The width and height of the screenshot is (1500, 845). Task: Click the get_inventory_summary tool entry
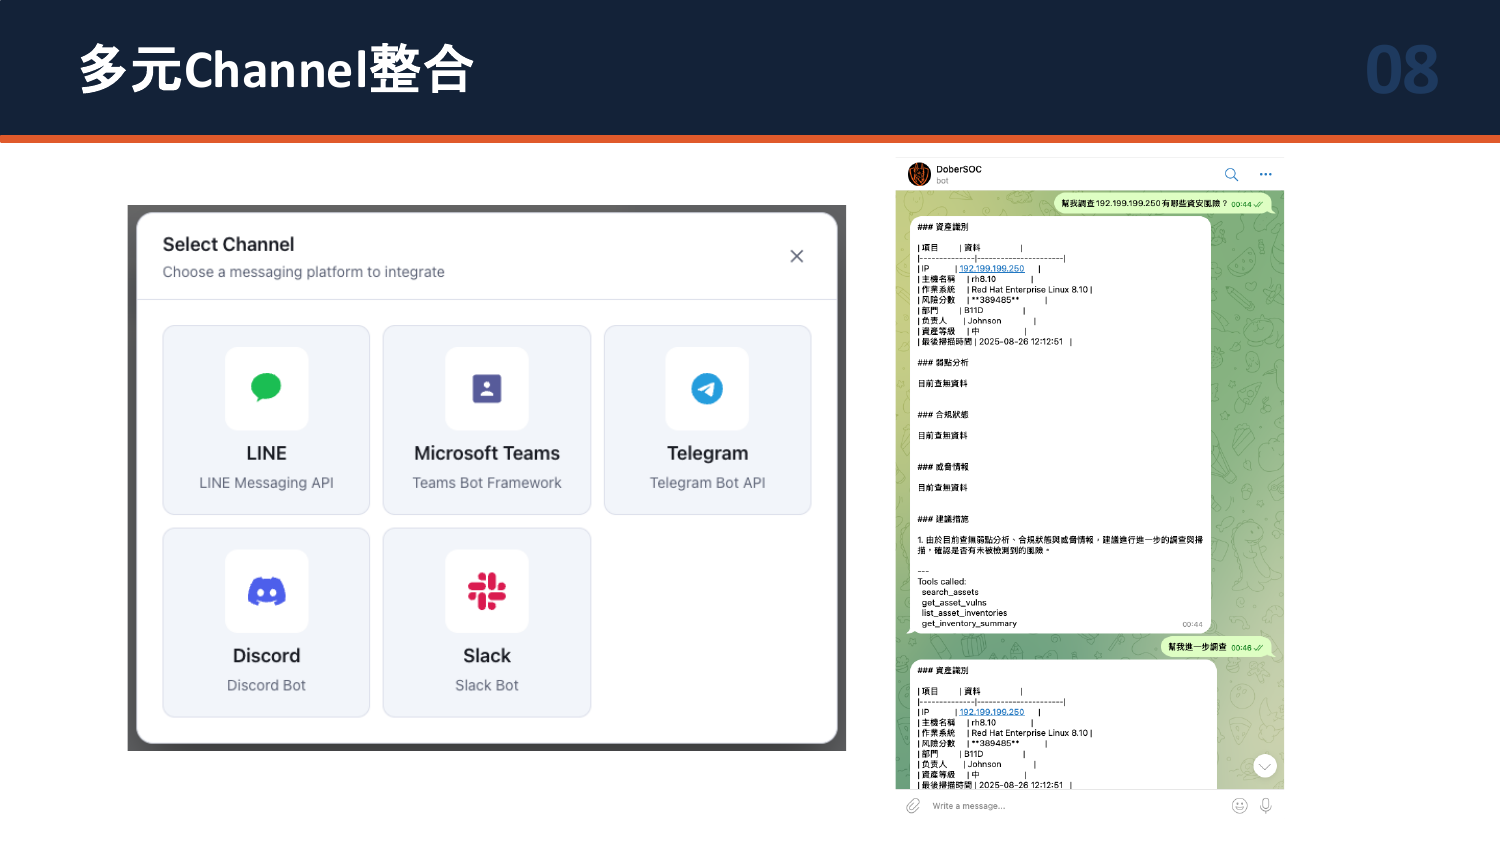pos(969,623)
